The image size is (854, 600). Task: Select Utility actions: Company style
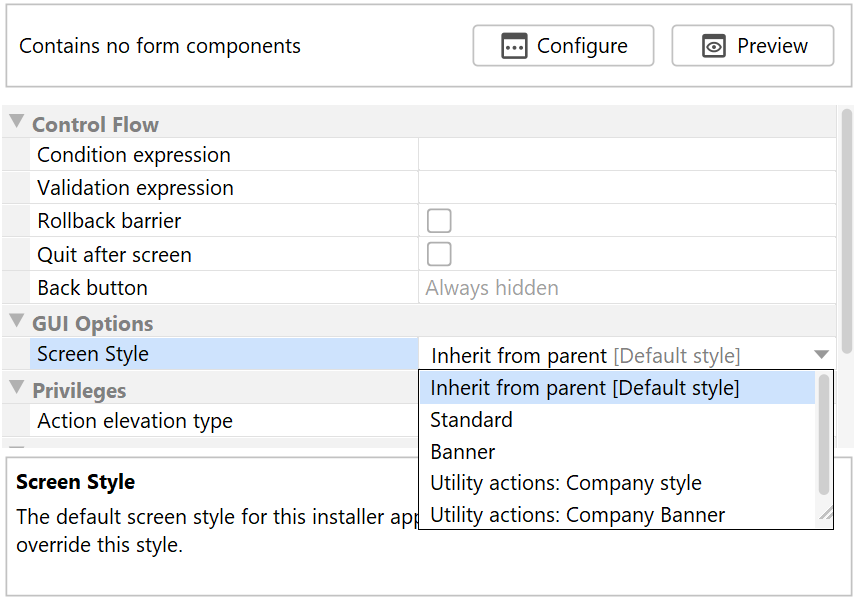tap(566, 483)
